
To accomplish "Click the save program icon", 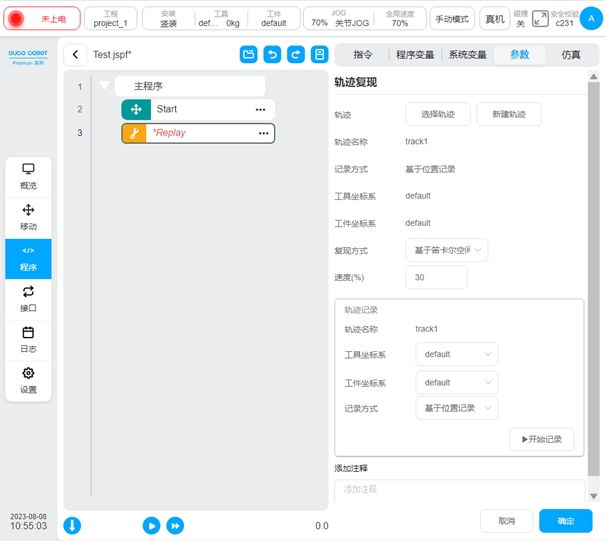I will click(320, 55).
